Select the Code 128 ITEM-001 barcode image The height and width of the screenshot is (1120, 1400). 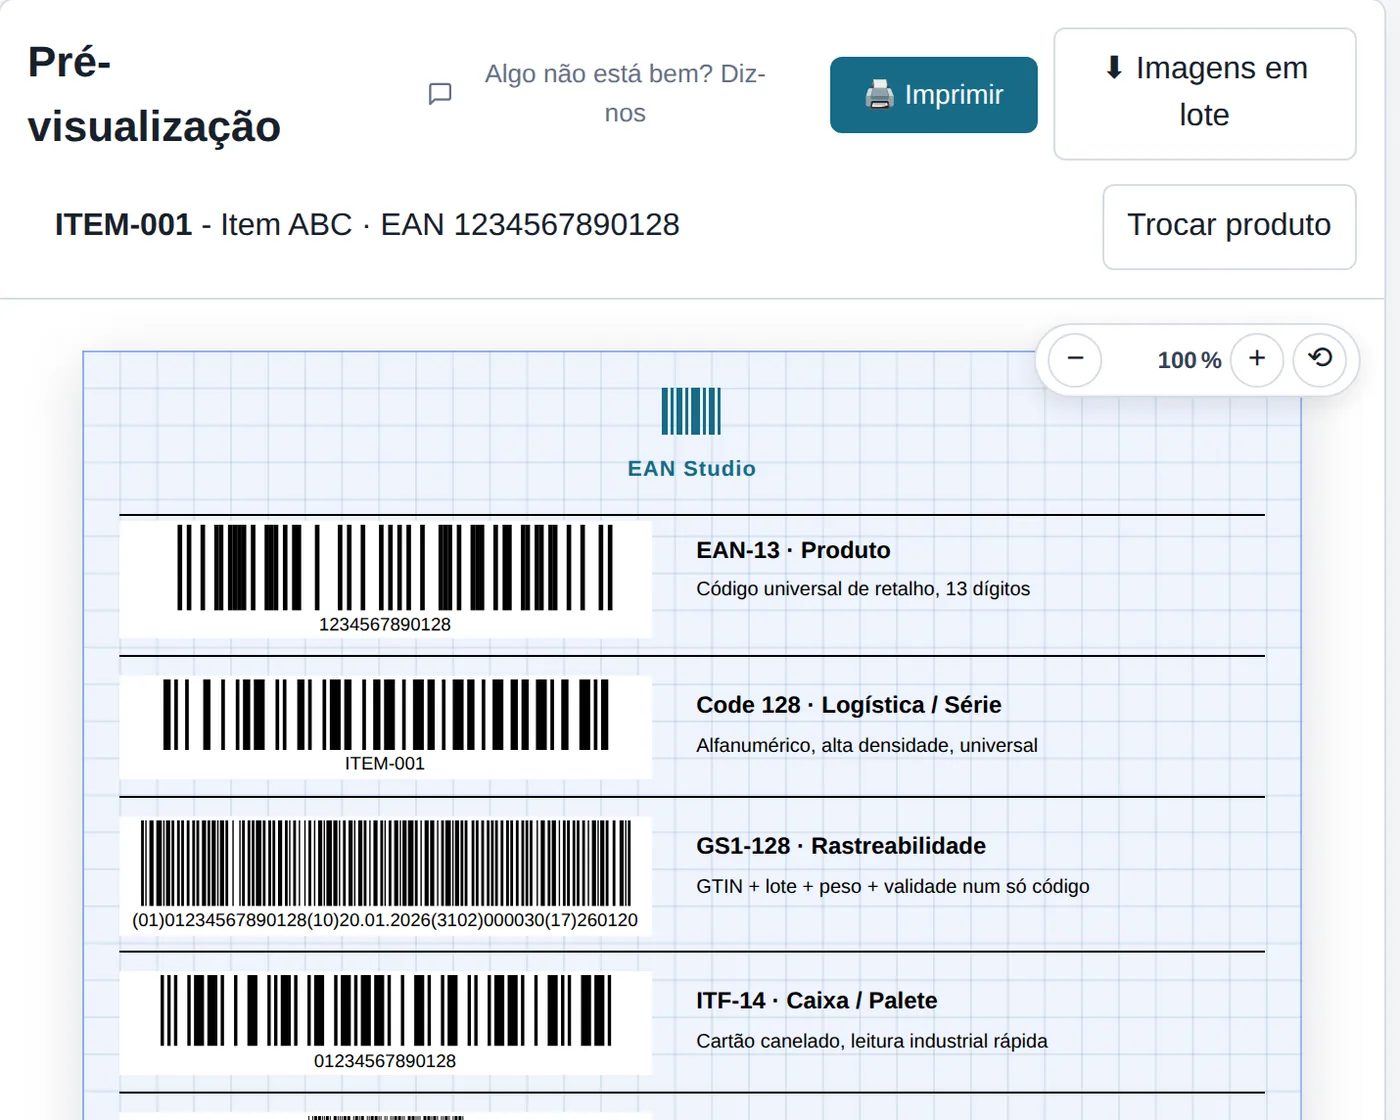(385, 727)
